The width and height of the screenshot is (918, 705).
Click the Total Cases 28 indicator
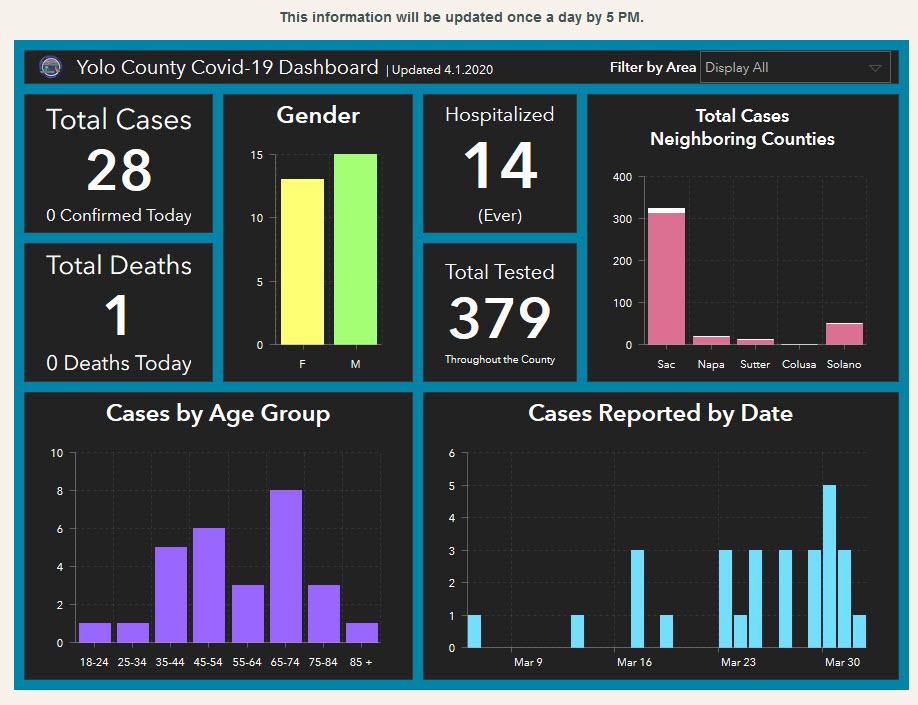pyautogui.click(x=119, y=165)
